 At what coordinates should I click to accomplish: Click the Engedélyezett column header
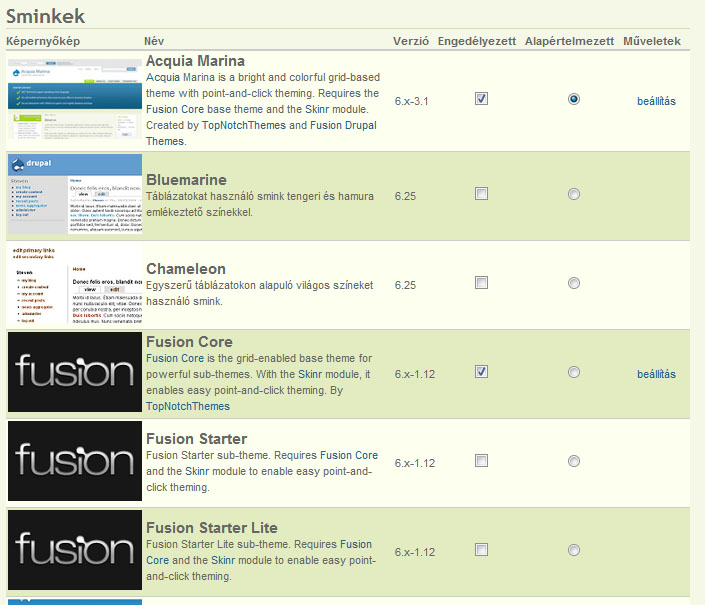point(477,41)
